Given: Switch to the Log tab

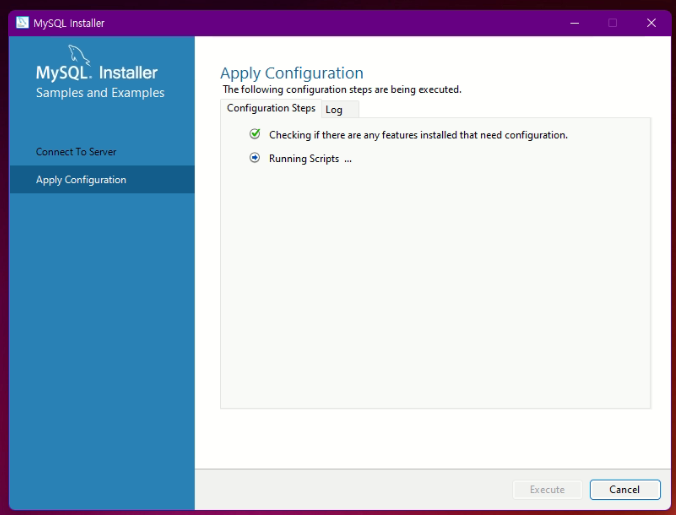Looking at the screenshot, I should pyautogui.click(x=339, y=109).
